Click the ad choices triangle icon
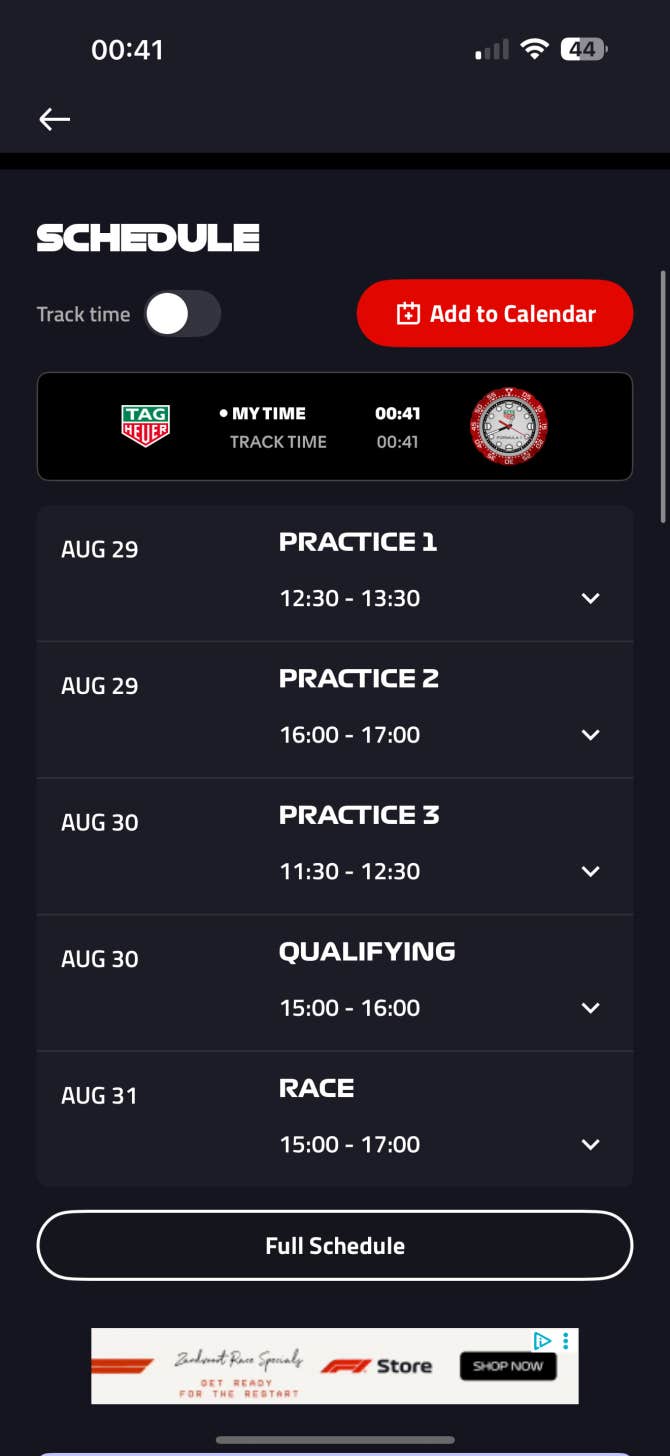Image resolution: width=670 pixels, height=1456 pixels. tap(543, 1341)
